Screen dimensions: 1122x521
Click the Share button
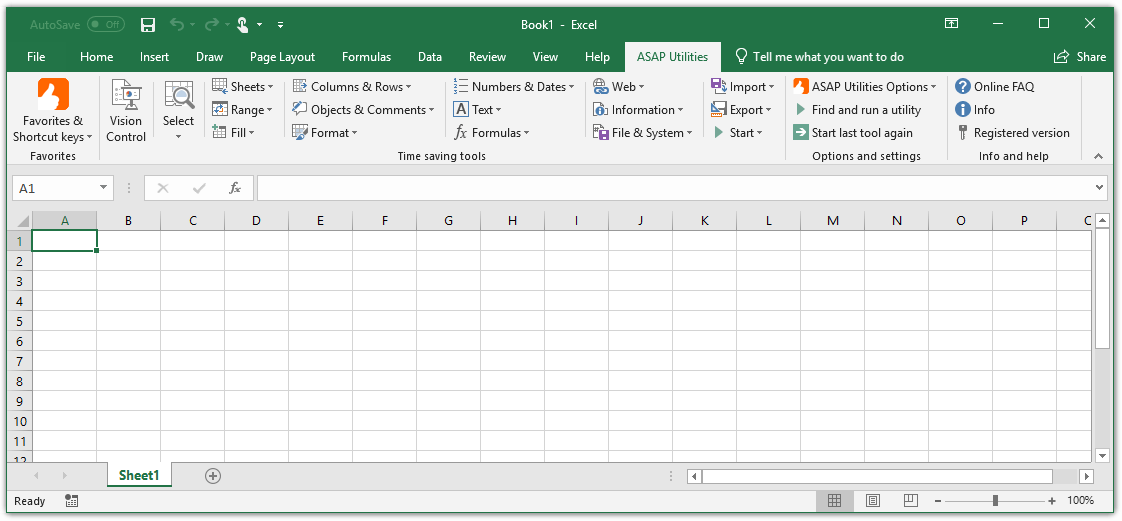[1080, 57]
